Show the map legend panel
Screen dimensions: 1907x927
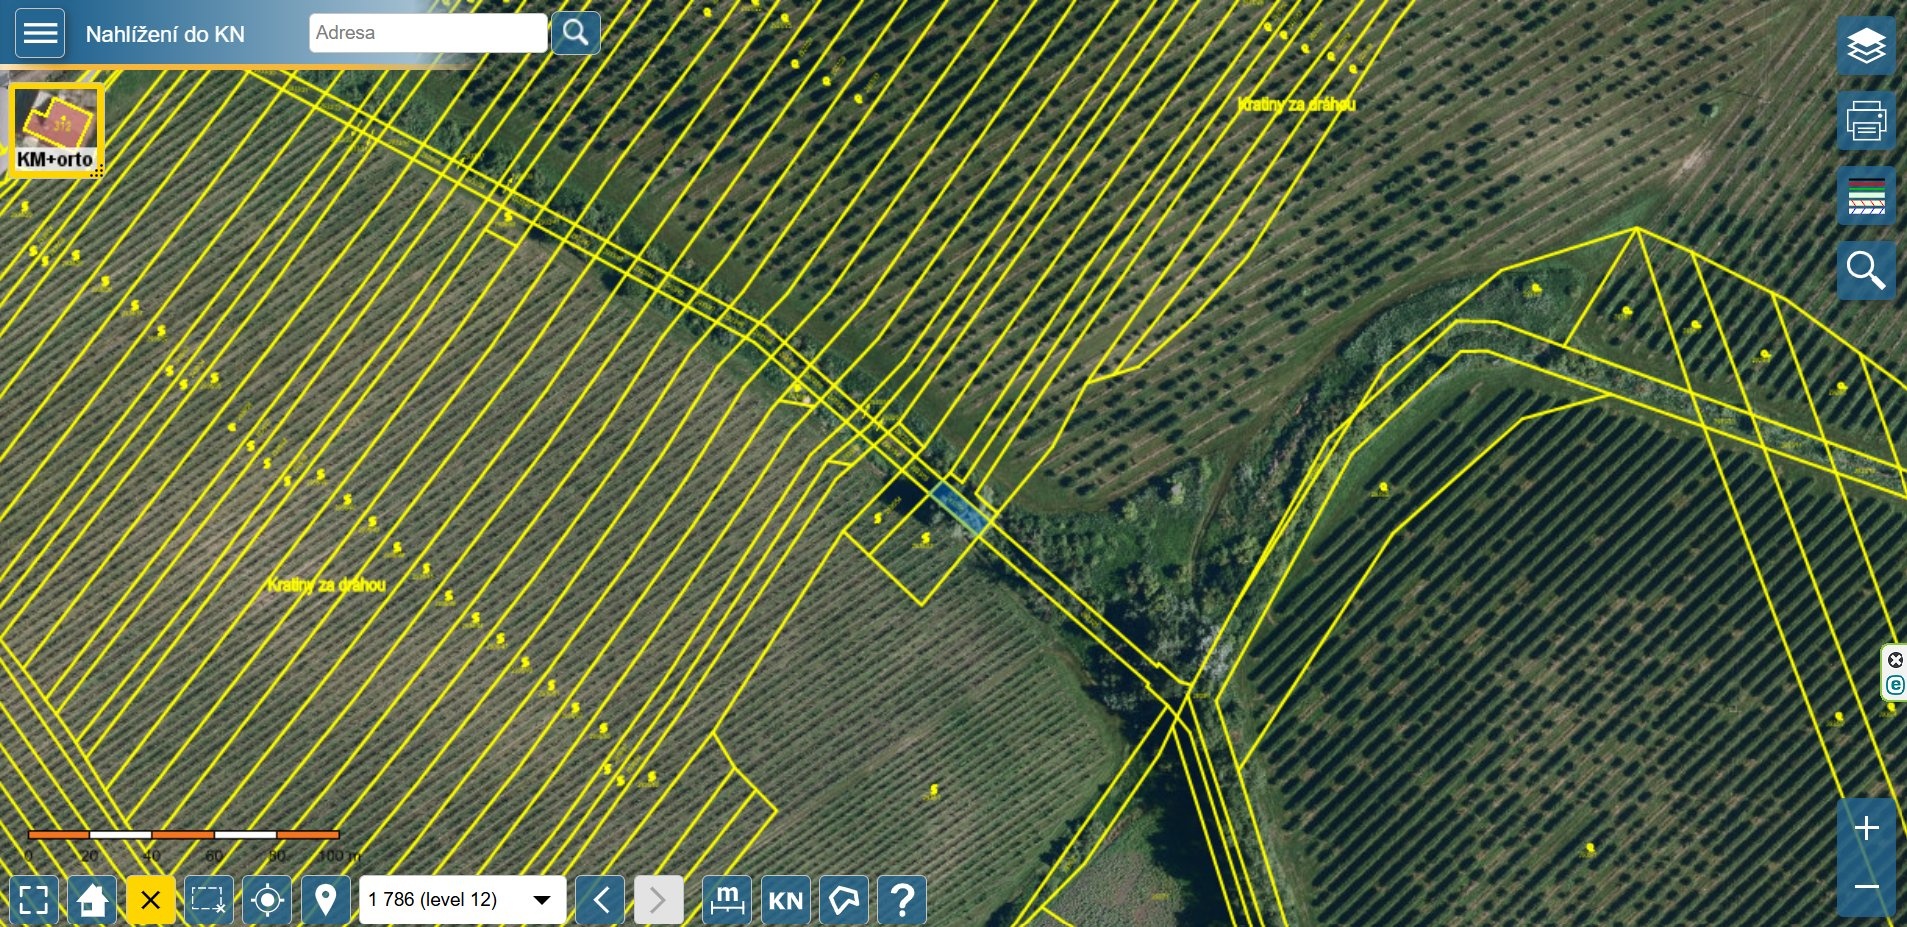pos(1866,196)
